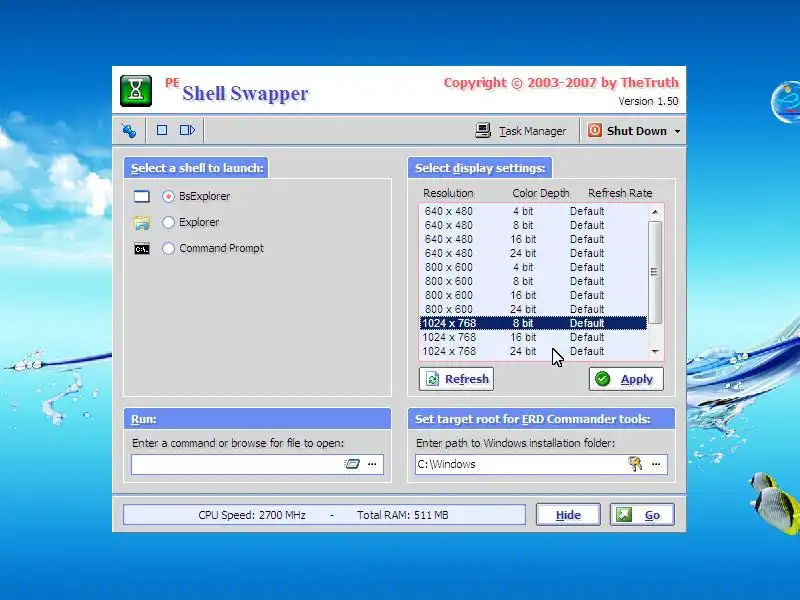
Task: Click the Go button
Action: (642, 515)
